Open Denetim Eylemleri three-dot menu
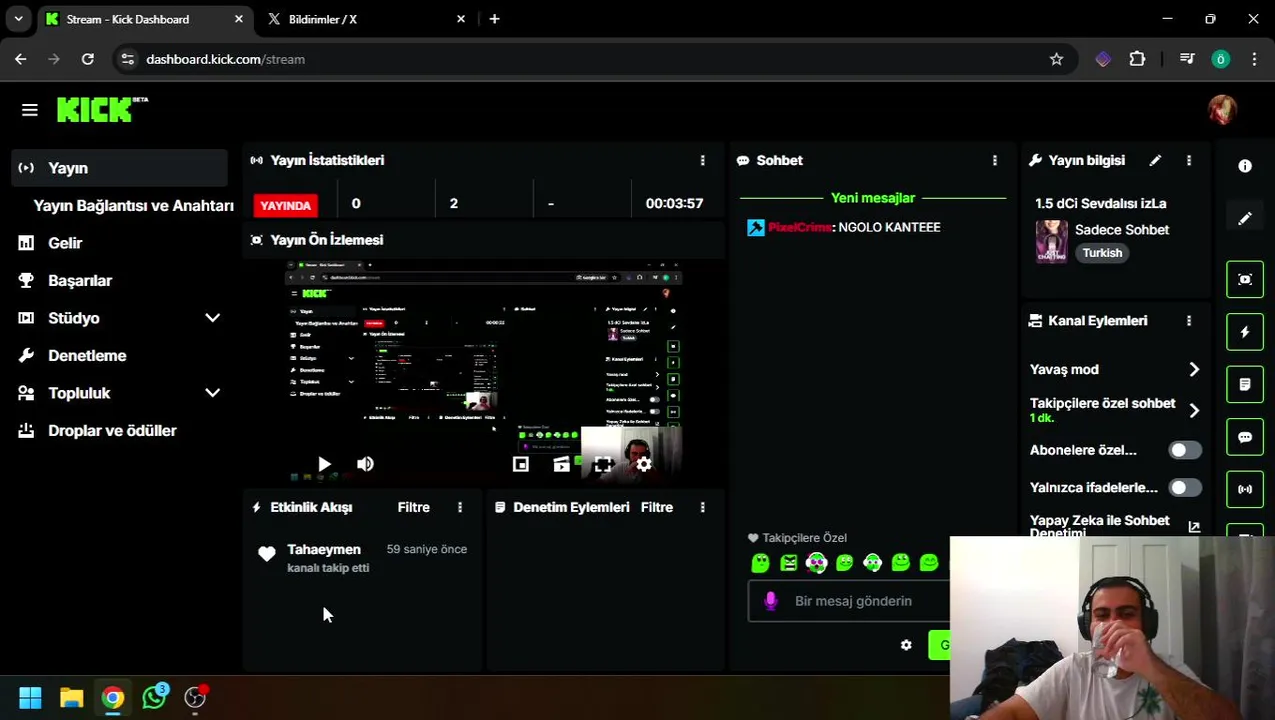 click(702, 507)
